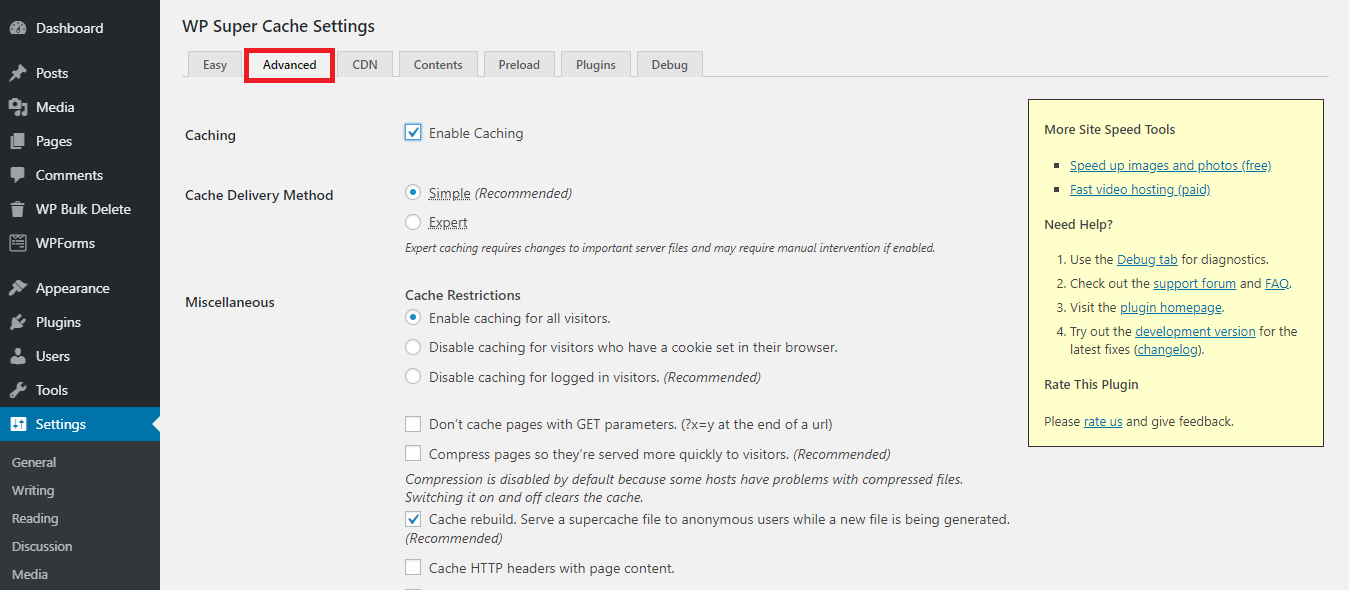The width and height of the screenshot is (1349, 590).
Task: Open Fast video hosting (paid) link
Action: [1140, 189]
